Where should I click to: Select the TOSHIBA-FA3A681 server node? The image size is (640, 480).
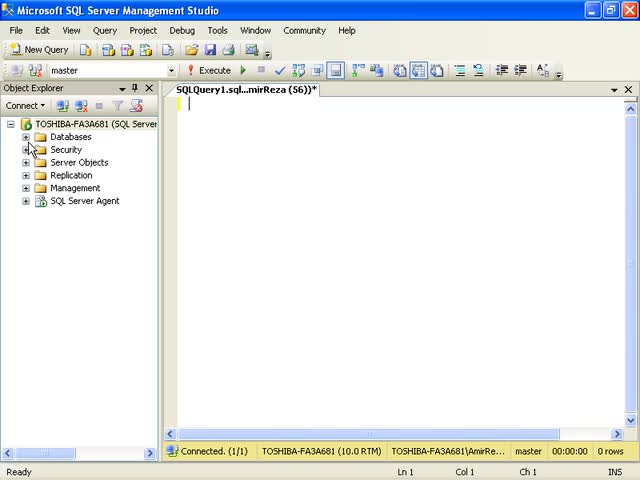click(96, 124)
